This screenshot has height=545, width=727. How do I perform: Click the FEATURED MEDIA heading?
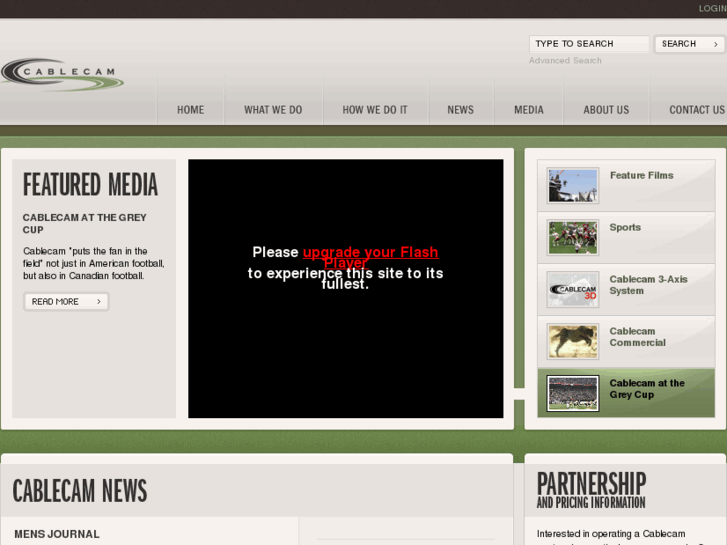tap(90, 184)
